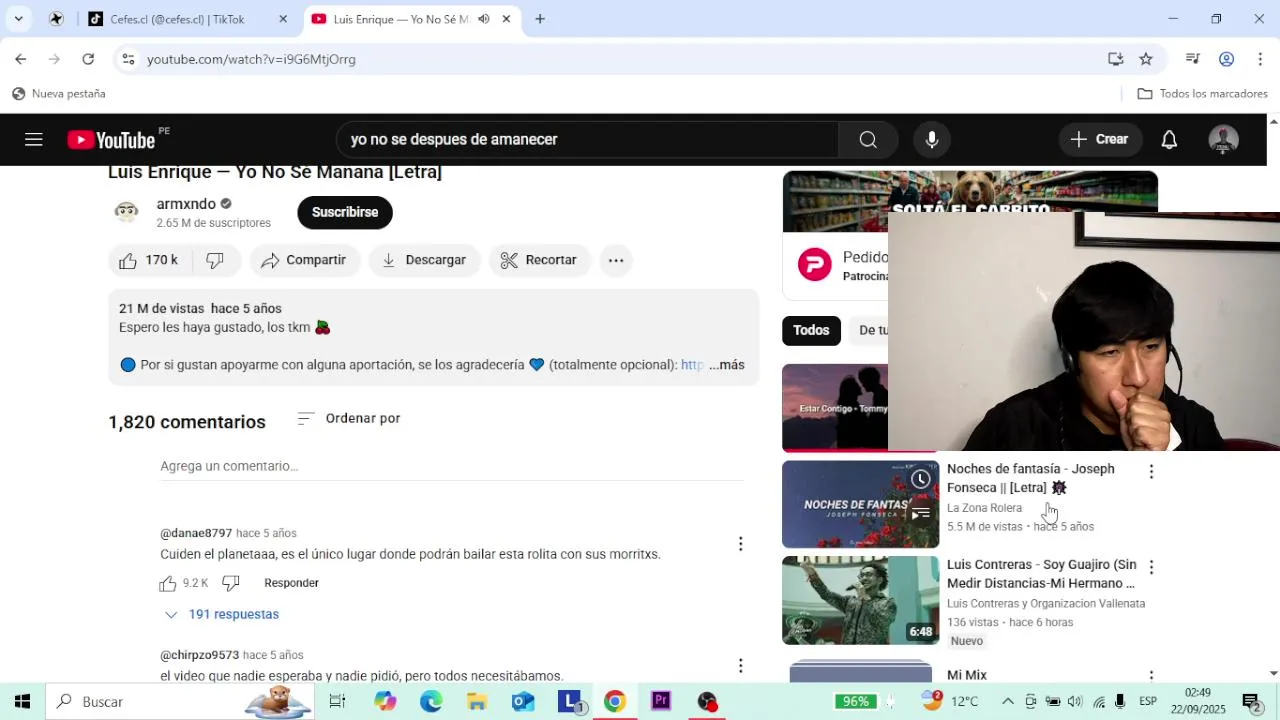Viewport: 1280px width, 720px height.
Task: Open options menu for @chirpzo9573 comment
Action: coord(740,666)
